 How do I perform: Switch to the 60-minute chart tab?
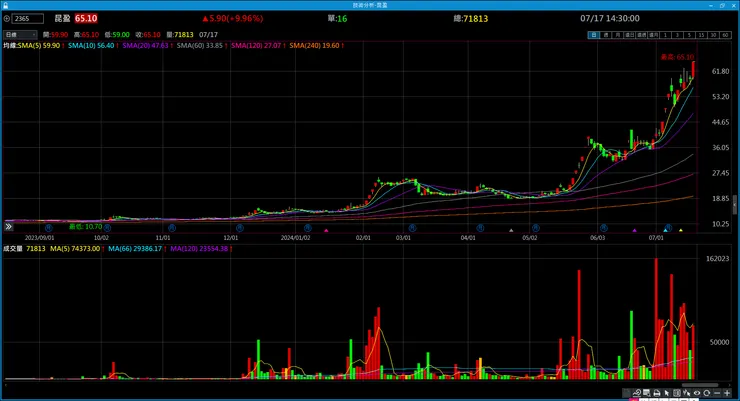pyautogui.click(x=725, y=35)
